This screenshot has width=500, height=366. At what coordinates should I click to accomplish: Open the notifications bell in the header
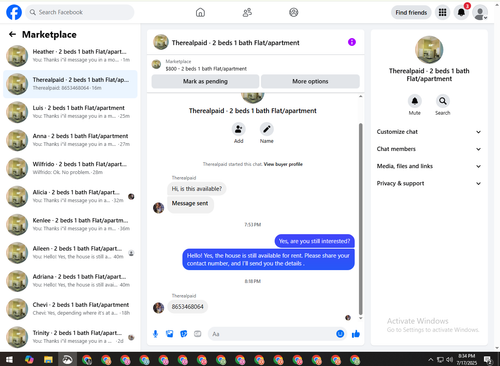coord(461,13)
